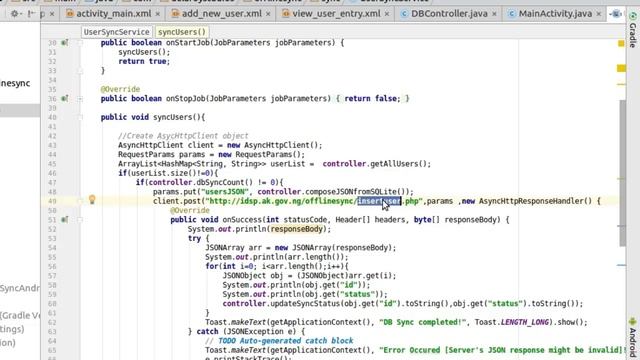The height and width of the screenshot is (360, 640).
Task: Close the view_user_entry.xml tab
Action: tap(387, 14)
